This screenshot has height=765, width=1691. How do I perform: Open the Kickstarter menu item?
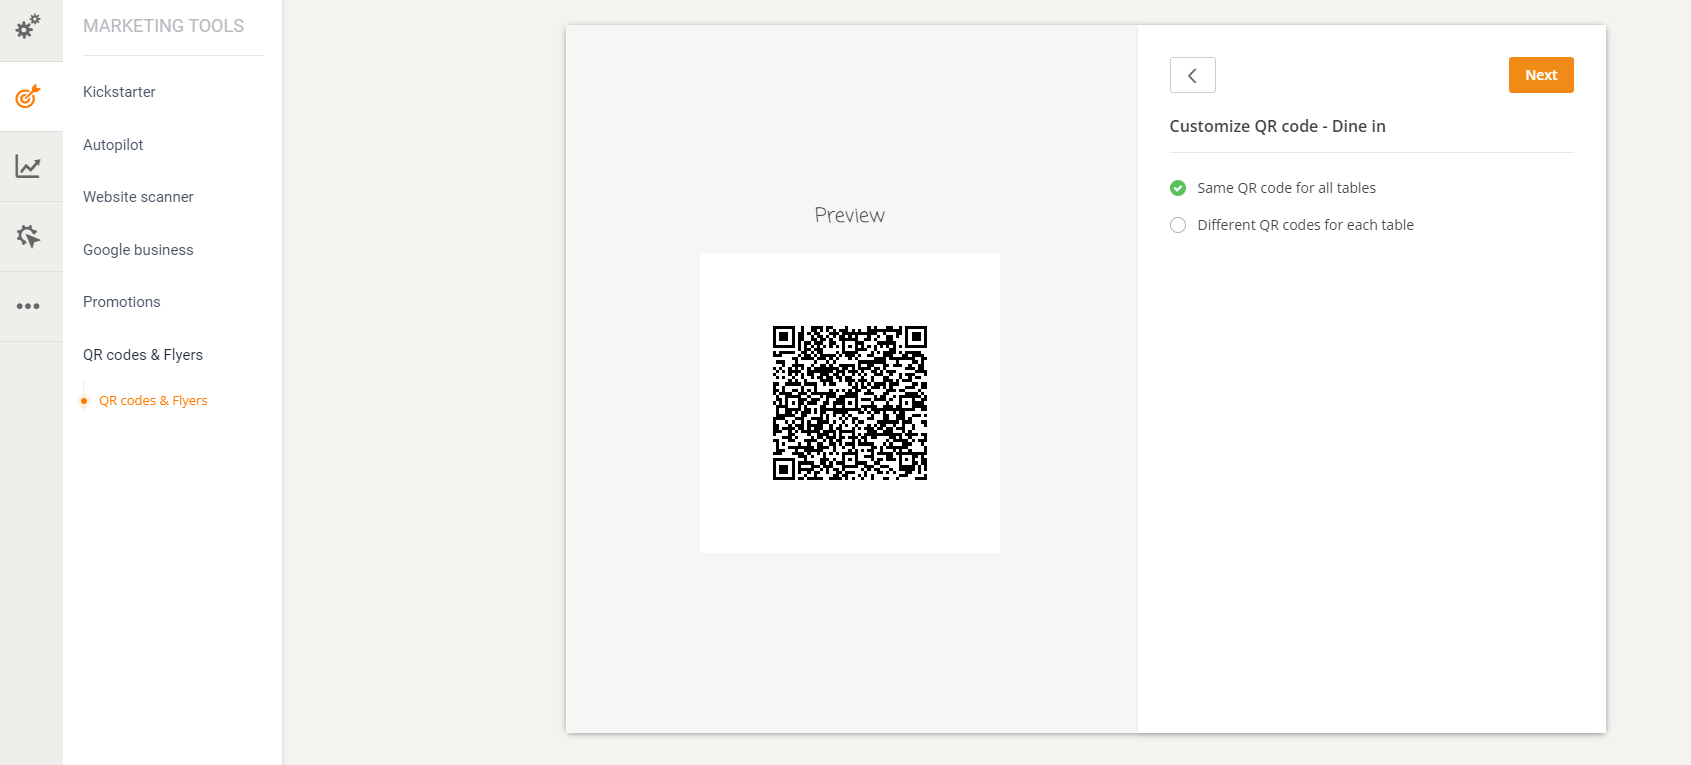point(119,92)
